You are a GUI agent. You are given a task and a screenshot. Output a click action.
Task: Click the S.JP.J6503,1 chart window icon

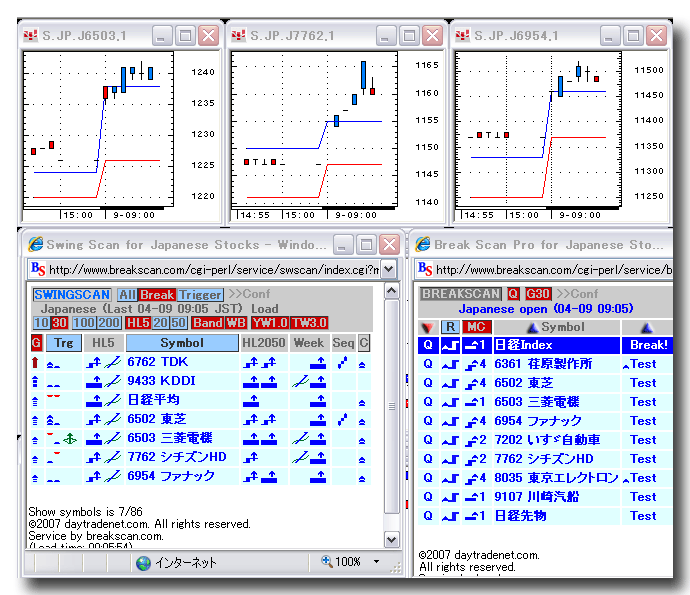pyautogui.click(x=30, y=35)
